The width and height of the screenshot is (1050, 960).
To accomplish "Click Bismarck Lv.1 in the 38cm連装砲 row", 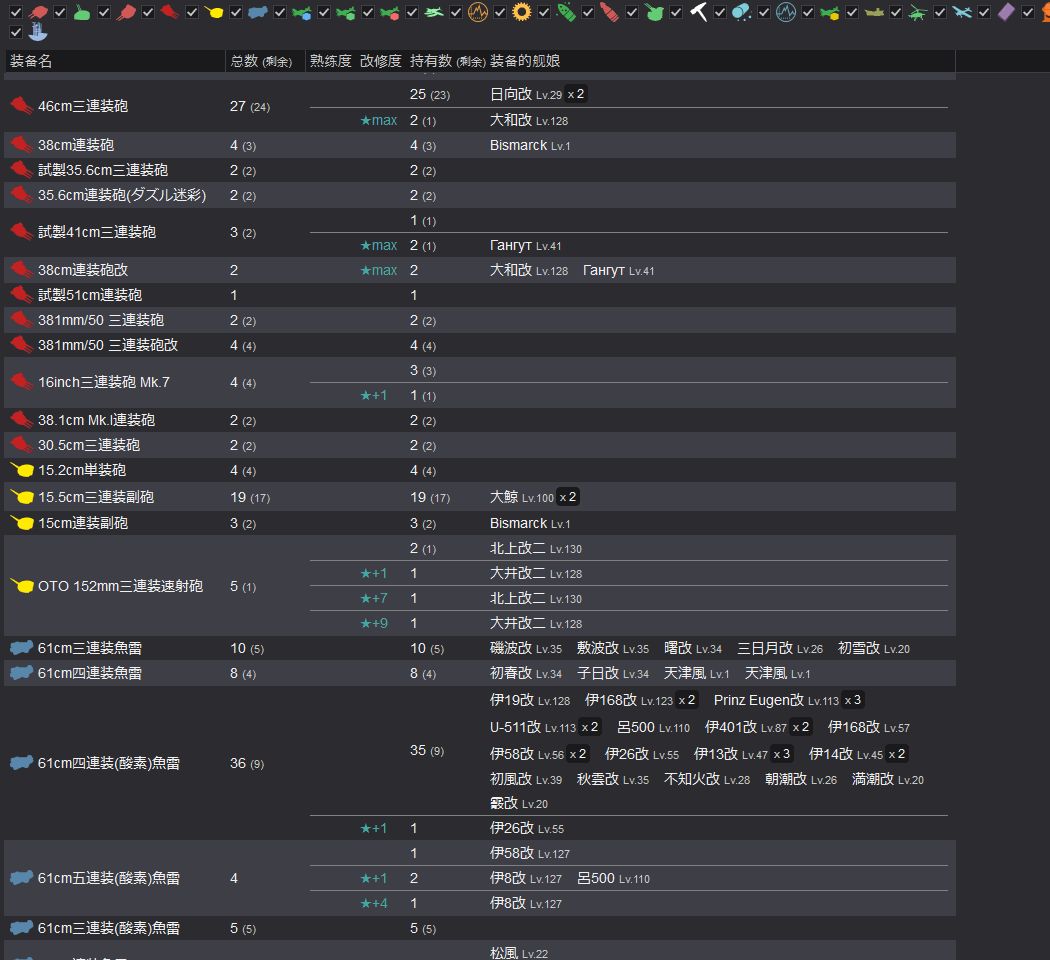I will (x=530, y=145).
